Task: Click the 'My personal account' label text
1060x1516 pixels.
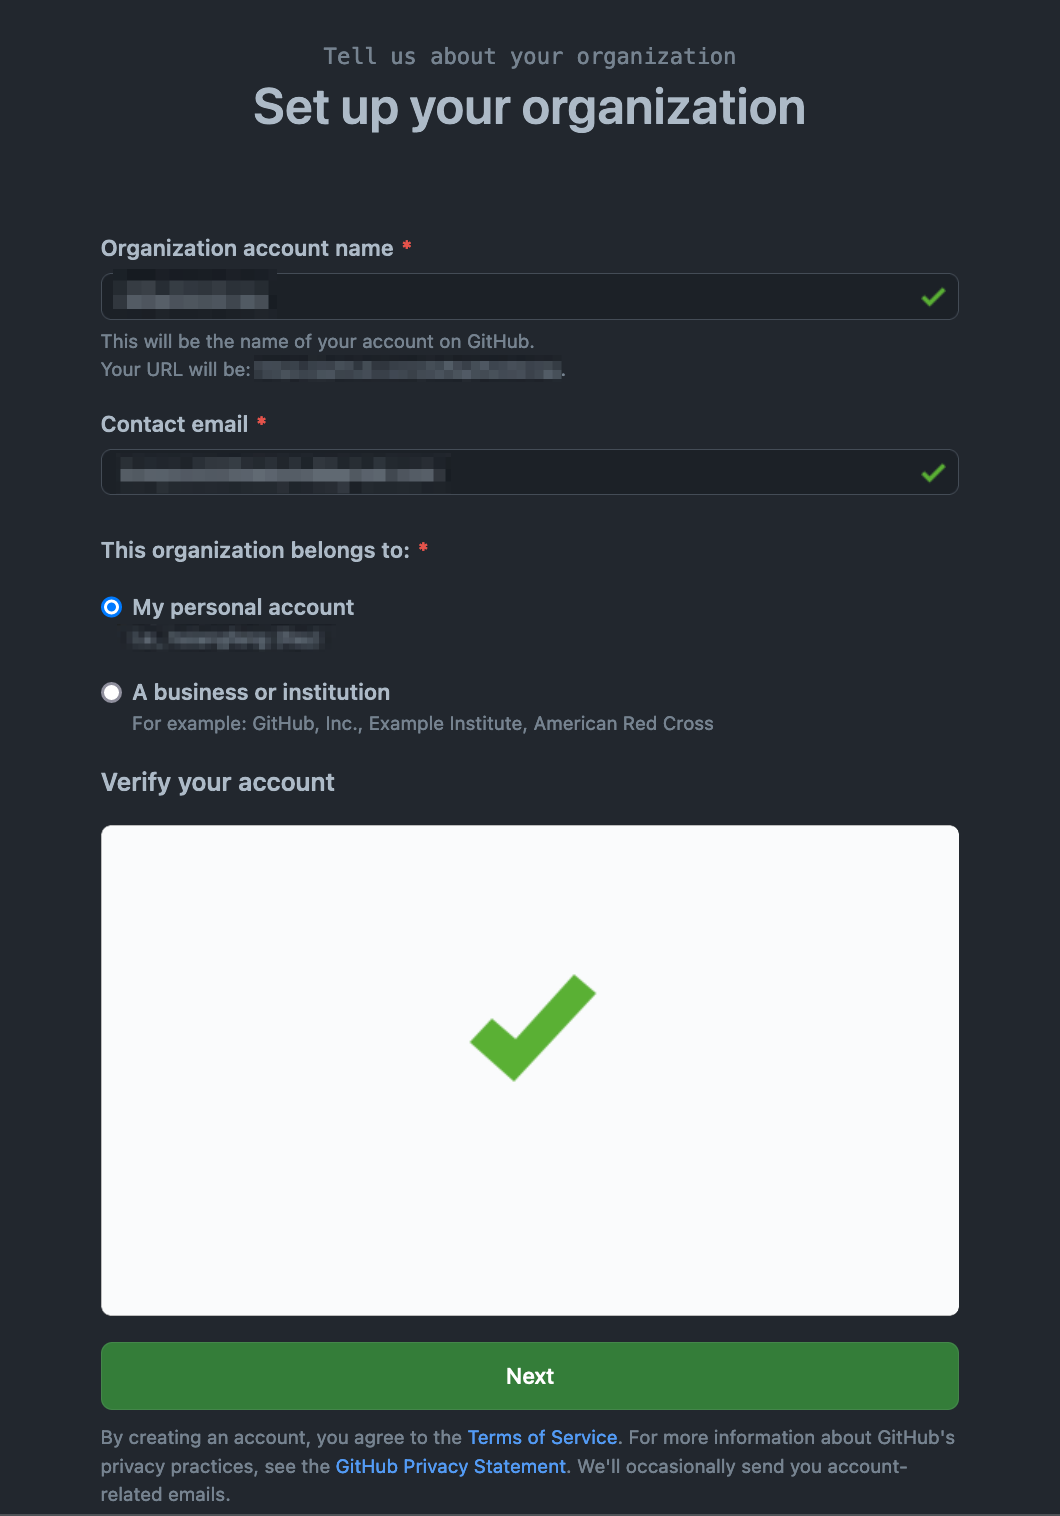Action: (x=243, y=607)
